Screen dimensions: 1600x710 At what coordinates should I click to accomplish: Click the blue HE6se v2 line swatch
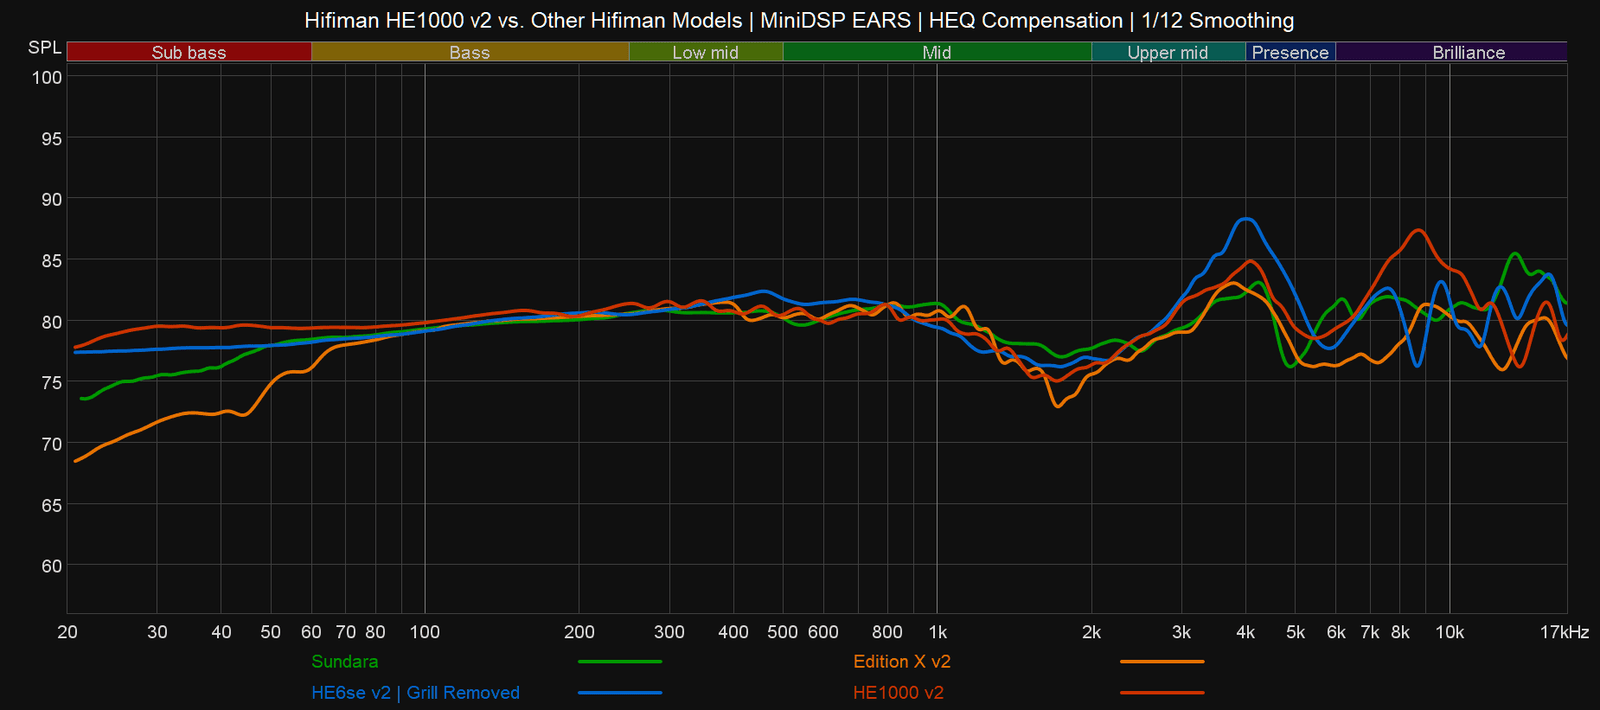point(620,693)
